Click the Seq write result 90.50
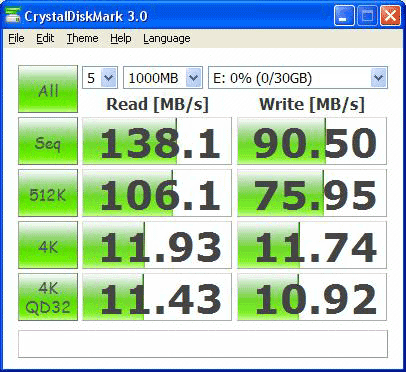Image resolution: width=406 pixels, height=372 pixels. pos(312,141)
